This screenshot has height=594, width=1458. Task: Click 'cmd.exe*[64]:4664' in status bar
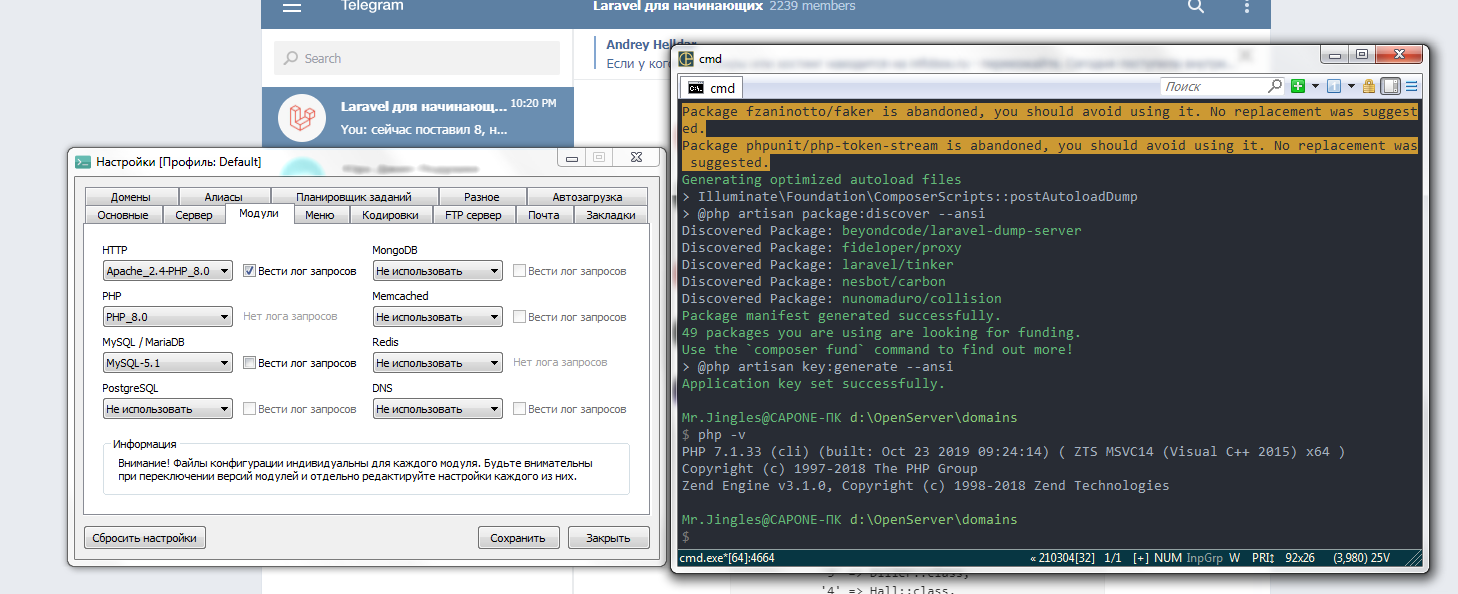click(727, 558)
